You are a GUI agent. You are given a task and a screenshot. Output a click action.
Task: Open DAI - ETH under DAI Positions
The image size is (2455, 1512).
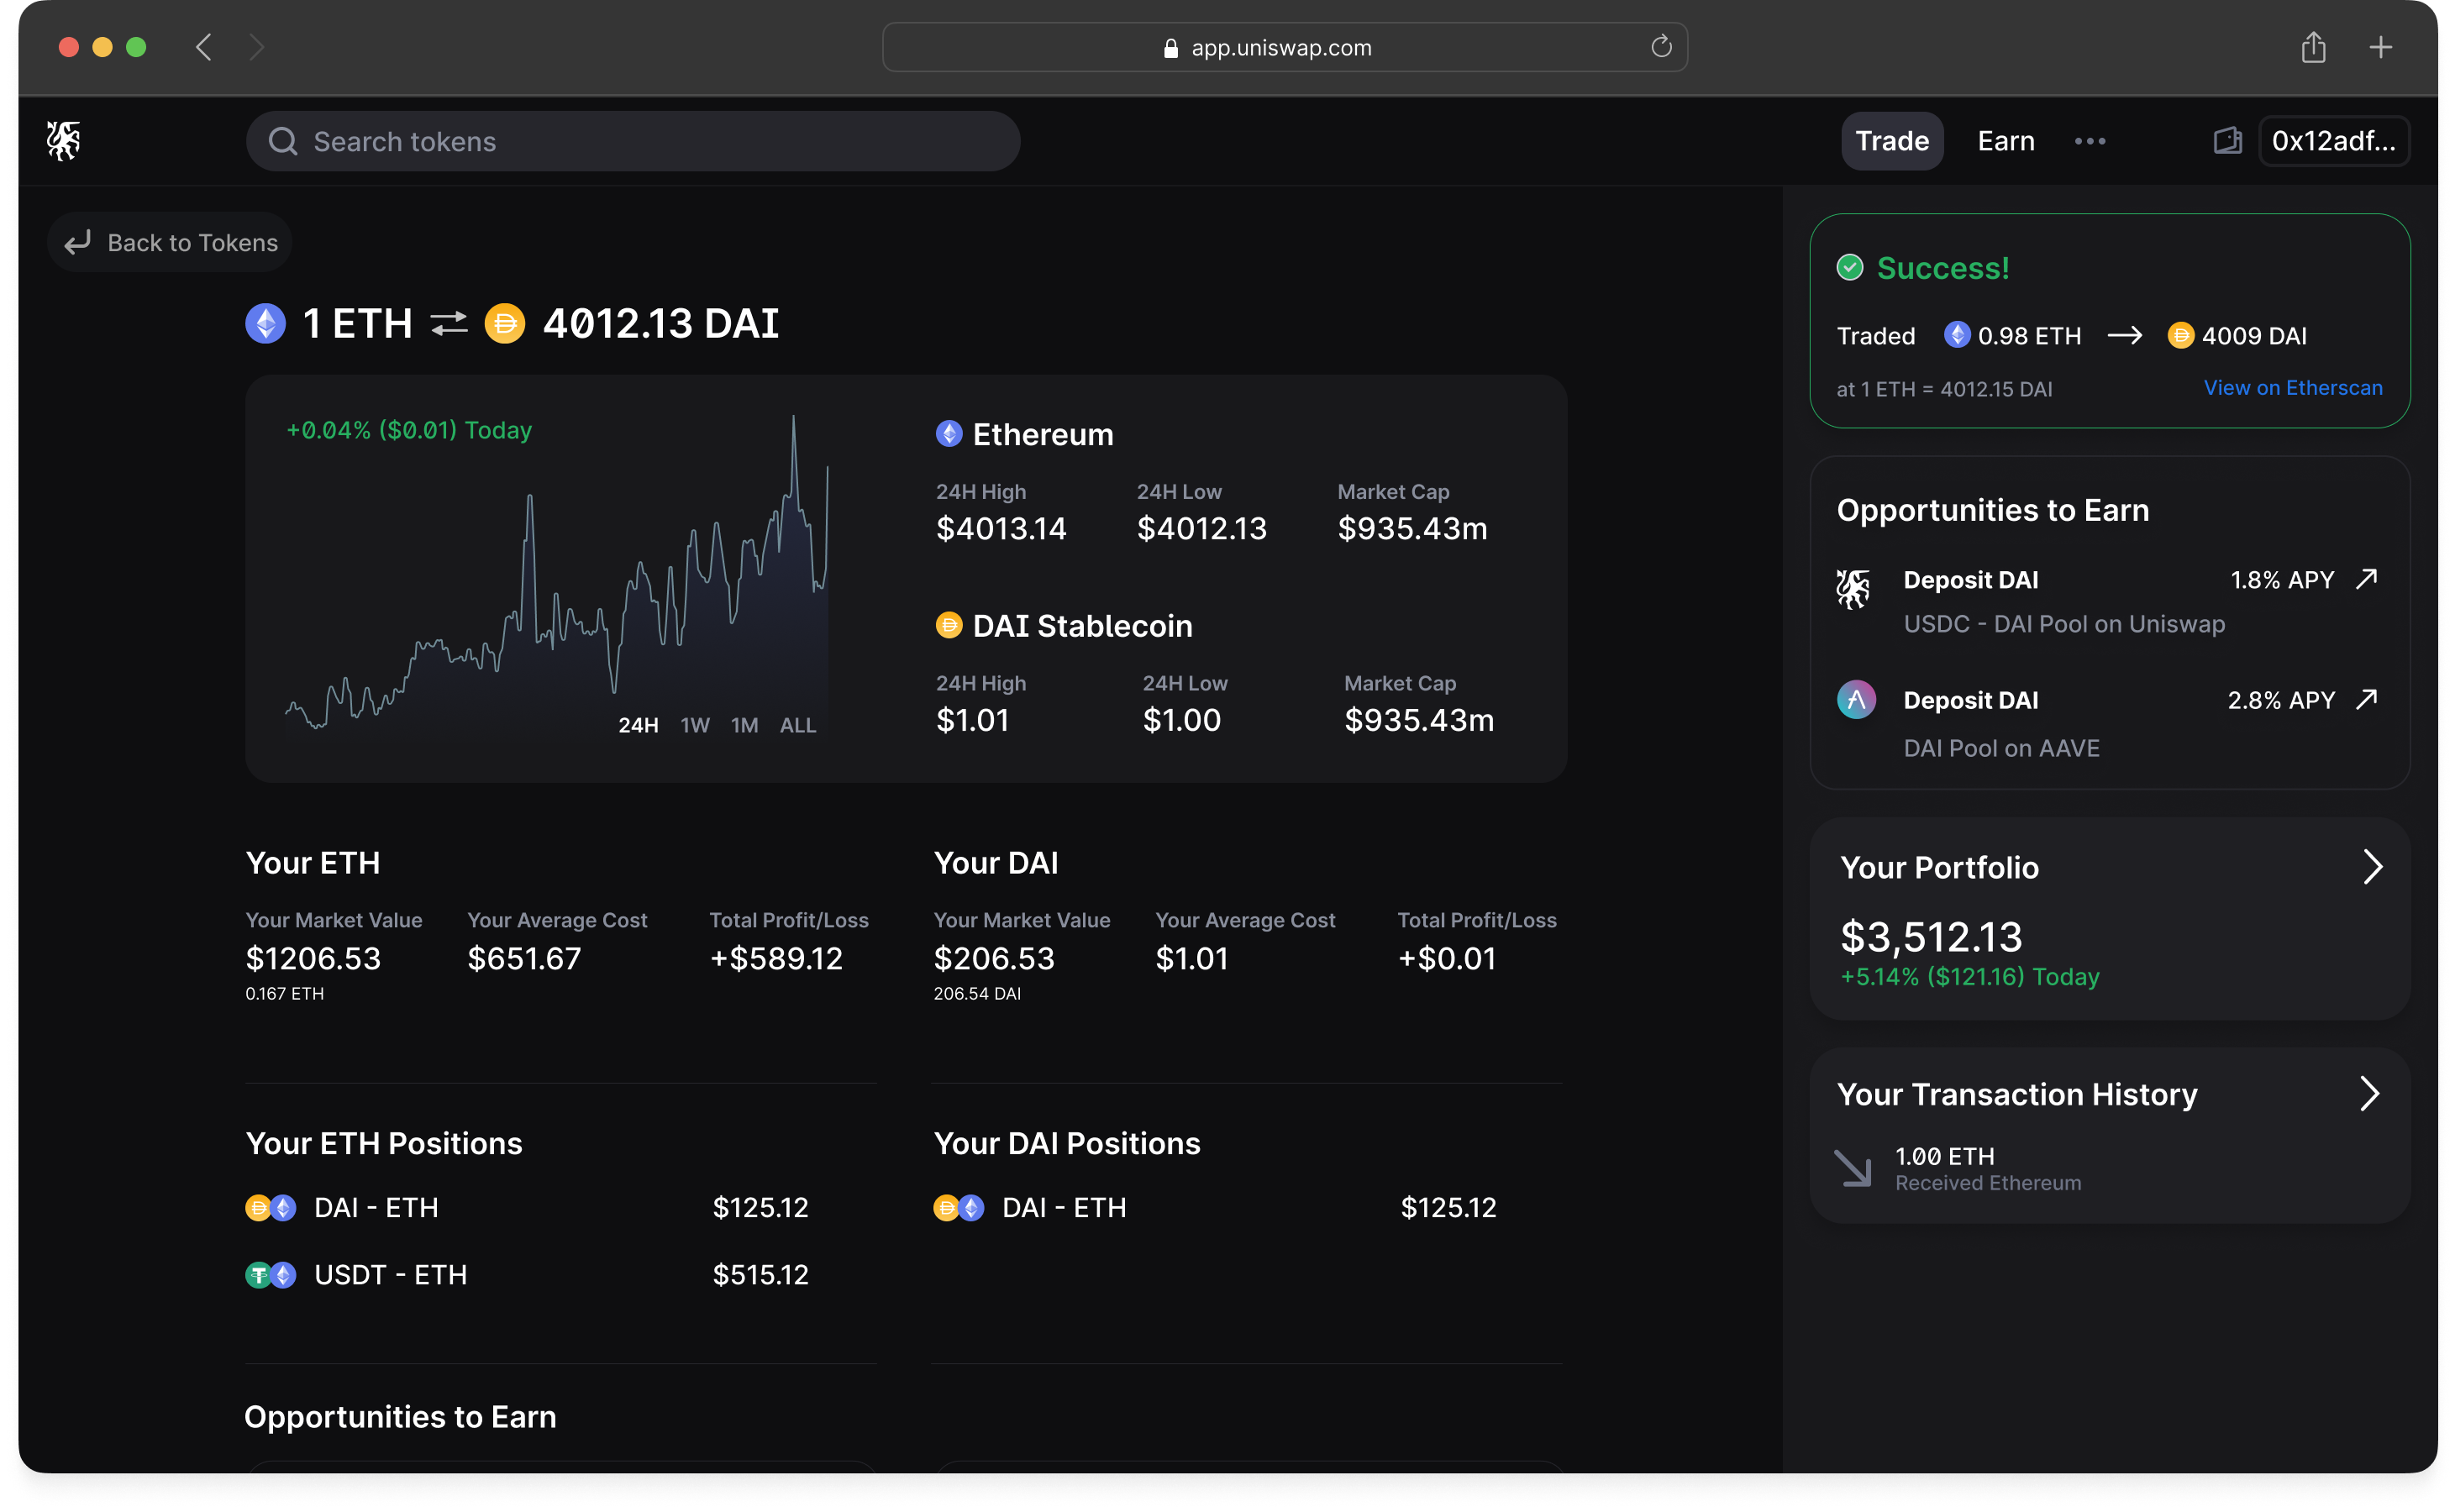point(1216,1208)
